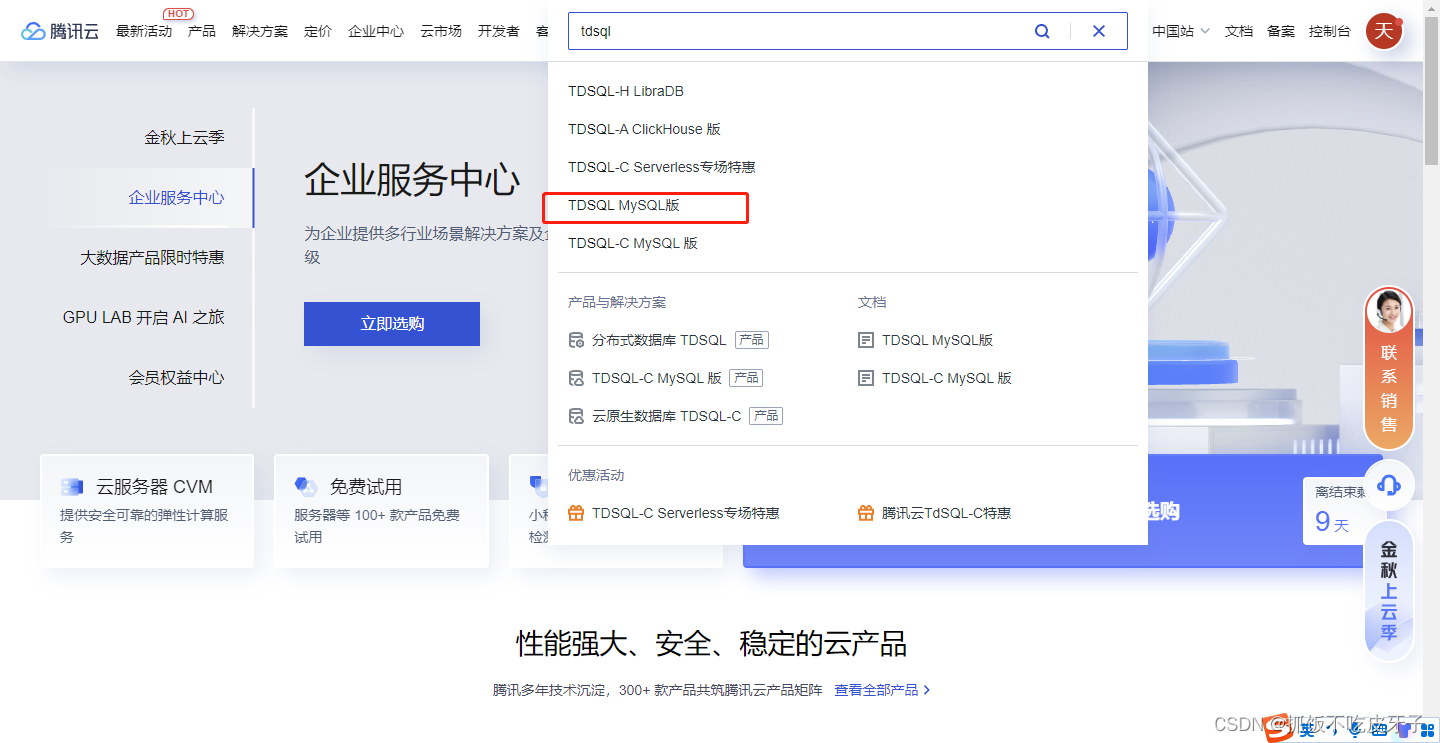Open the 开发者 navigation item
Image resolution: width=1440 pixels, height=743 pixels.
pyautogui.click(x=499, y=31)
